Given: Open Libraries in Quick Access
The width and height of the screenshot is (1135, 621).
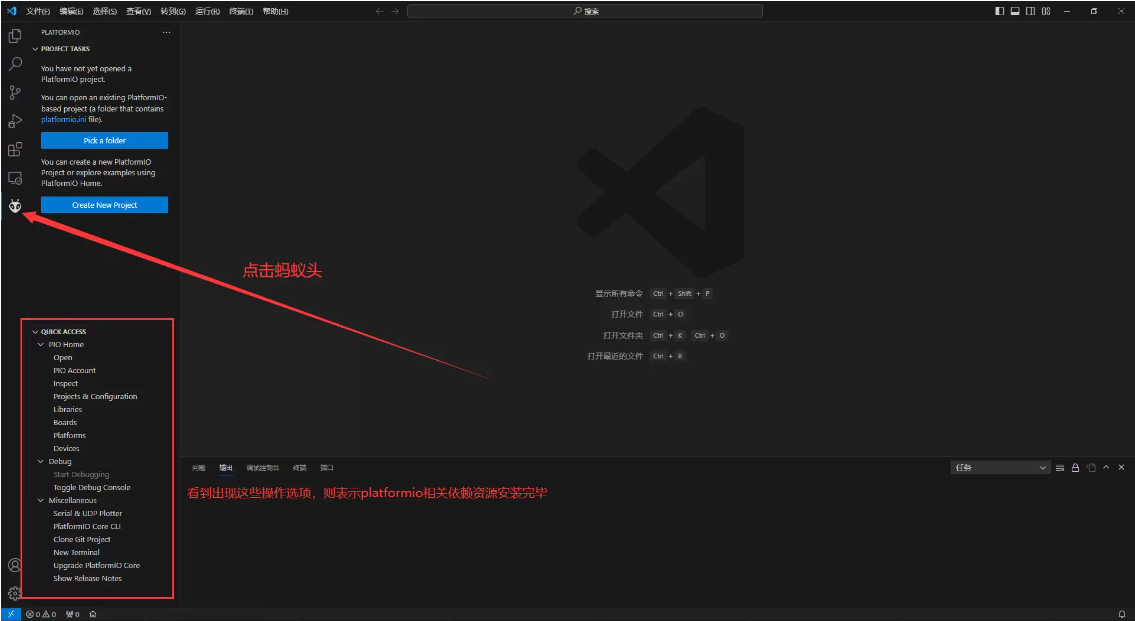Looking at the screenshot, I should [x=67, y=410].
